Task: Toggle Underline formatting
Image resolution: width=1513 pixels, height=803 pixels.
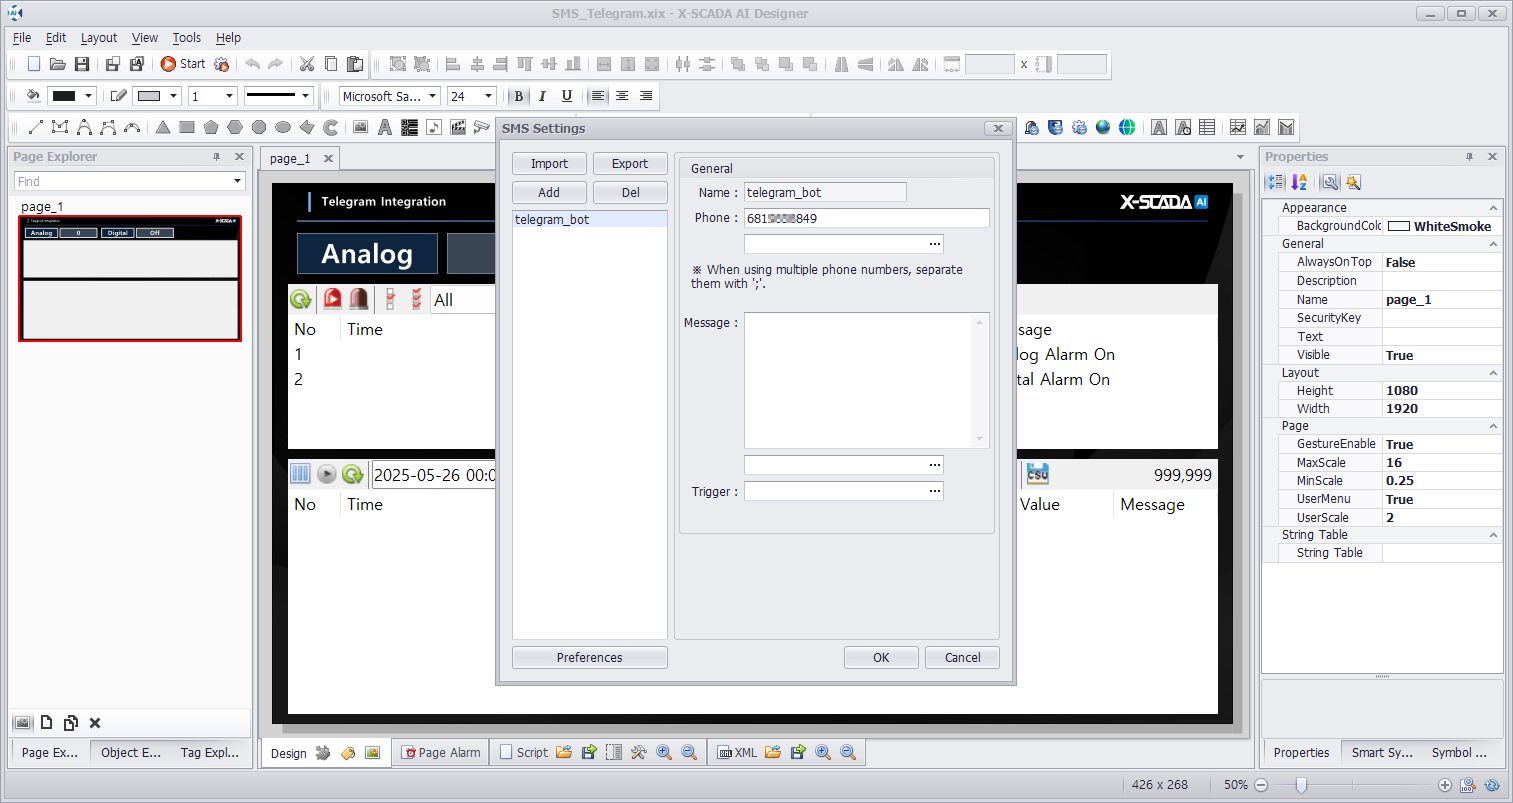Action: [567, 96]
